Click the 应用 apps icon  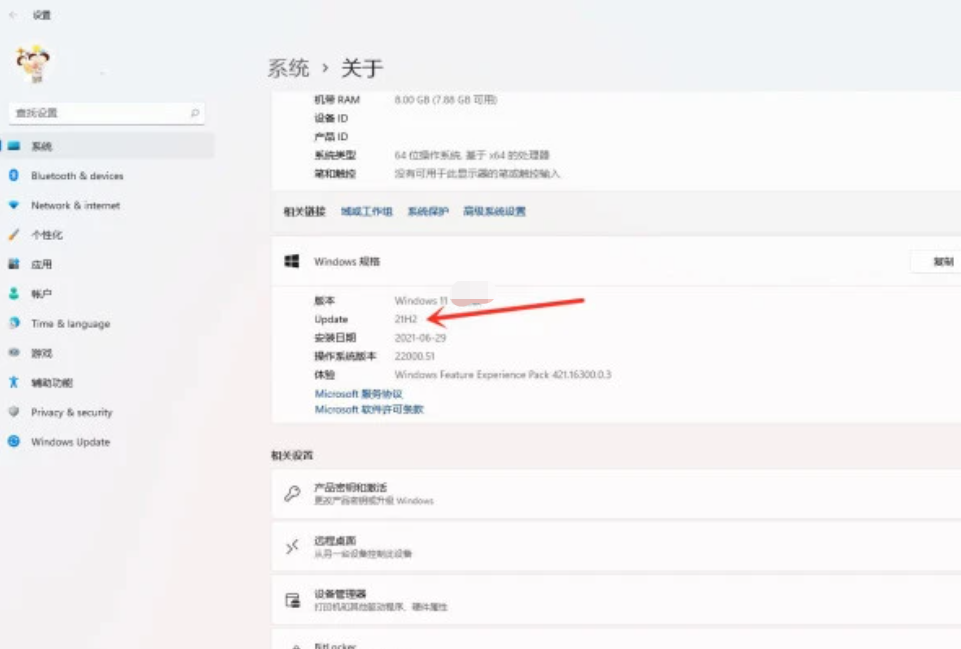pyautogui.click(x=13, y=264)
